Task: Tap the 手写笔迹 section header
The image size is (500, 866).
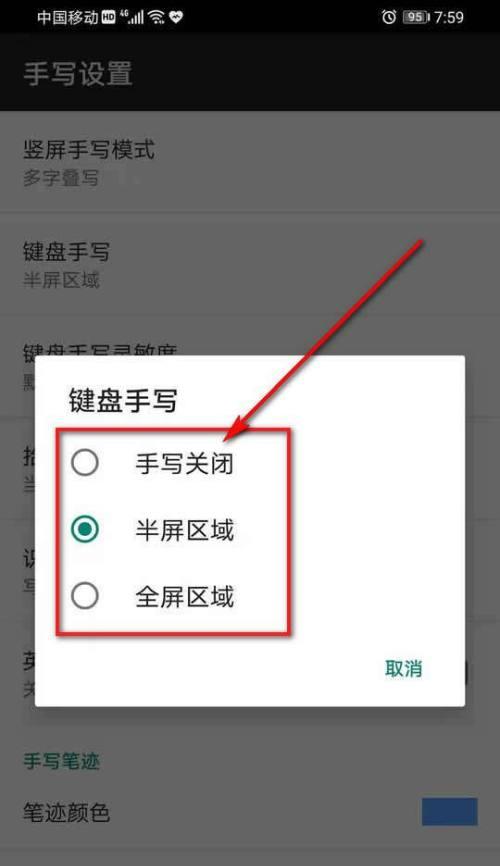Action: click(x=61, y=761)
